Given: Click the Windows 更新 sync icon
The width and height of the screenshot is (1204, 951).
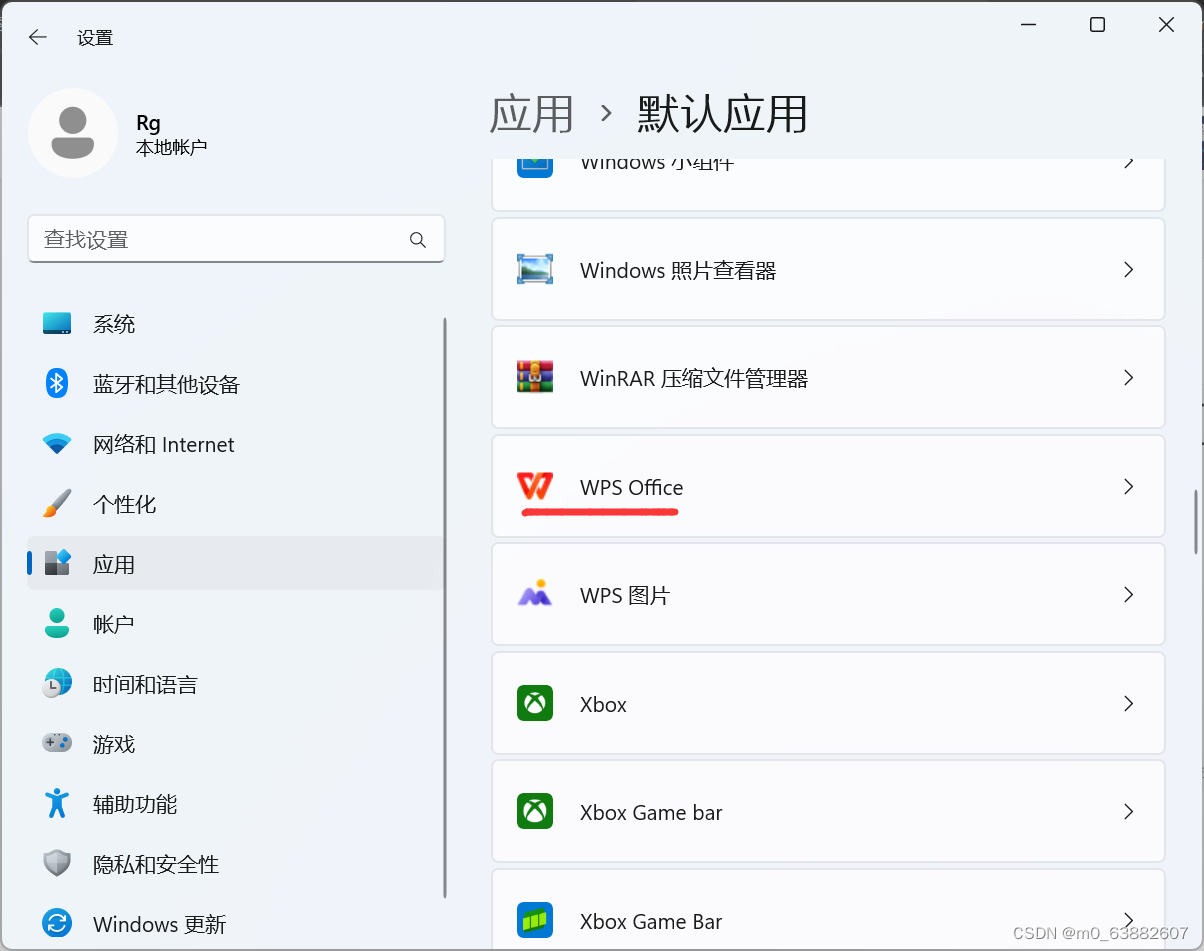Looking at the screenshot, I should point(57,923).
